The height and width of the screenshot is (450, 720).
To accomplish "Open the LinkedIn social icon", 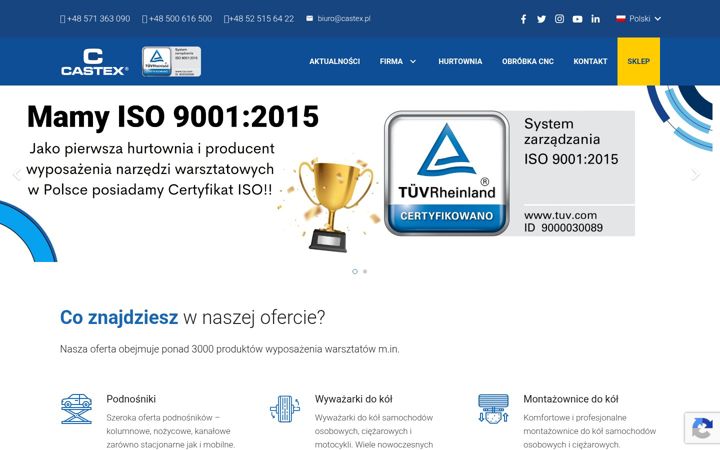I will 596,19.
